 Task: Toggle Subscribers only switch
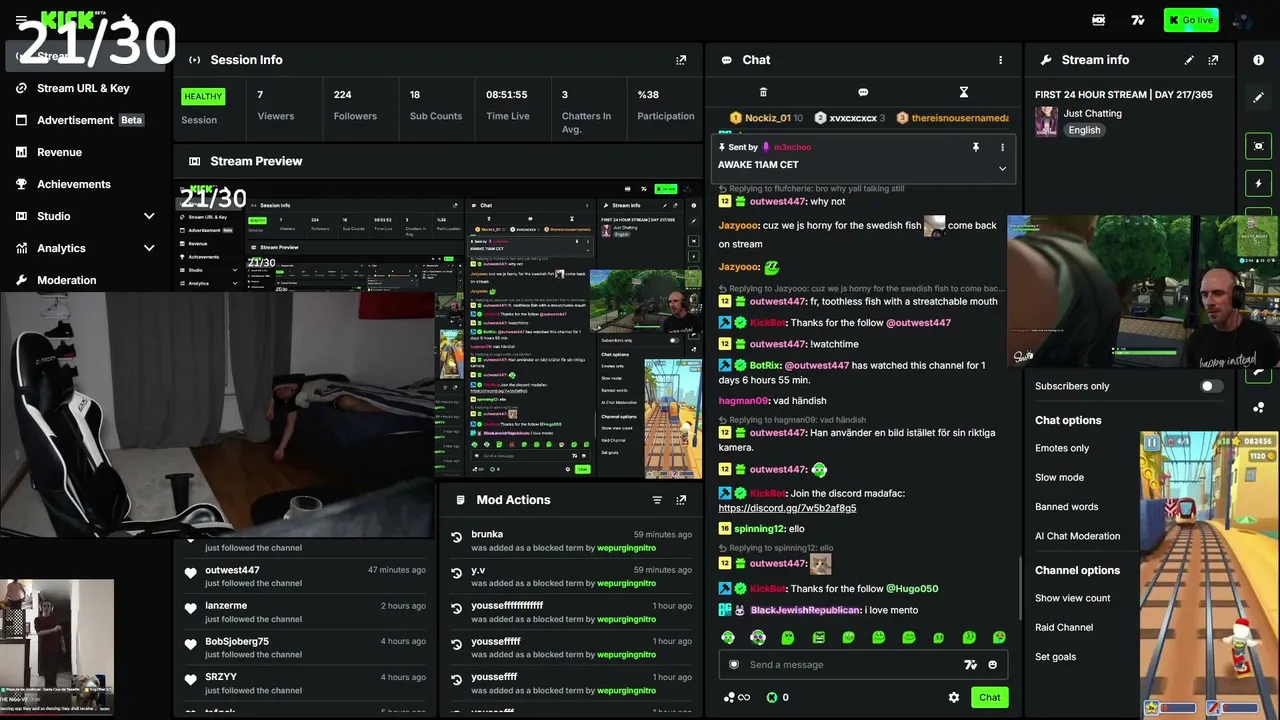tap(1211, 386)
